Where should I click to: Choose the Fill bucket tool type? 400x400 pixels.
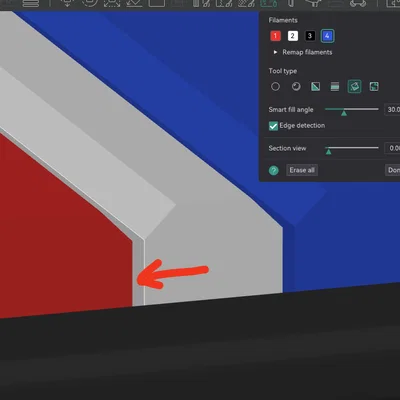(354, 87)
